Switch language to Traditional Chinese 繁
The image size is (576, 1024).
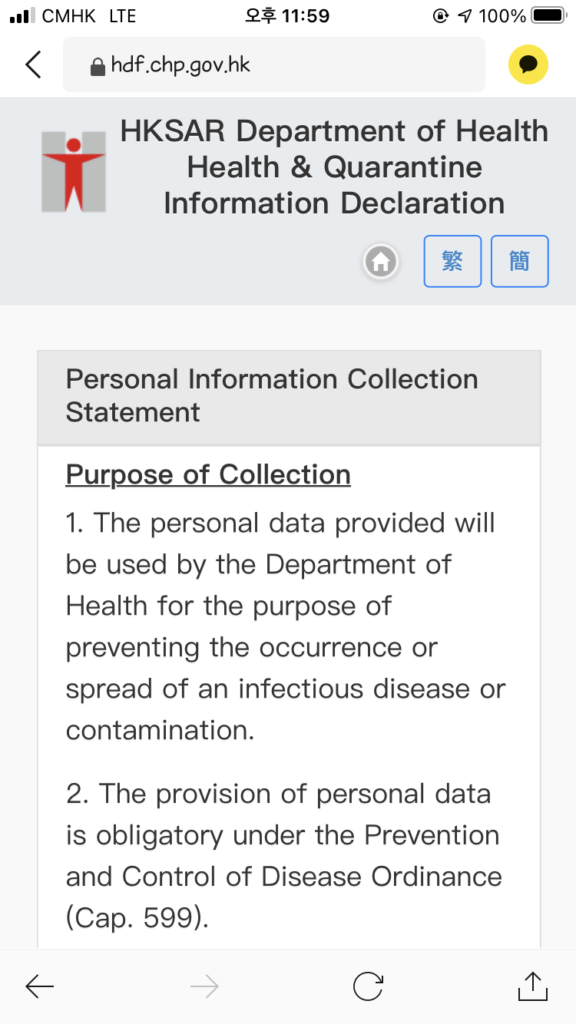[x=453, y=261]
